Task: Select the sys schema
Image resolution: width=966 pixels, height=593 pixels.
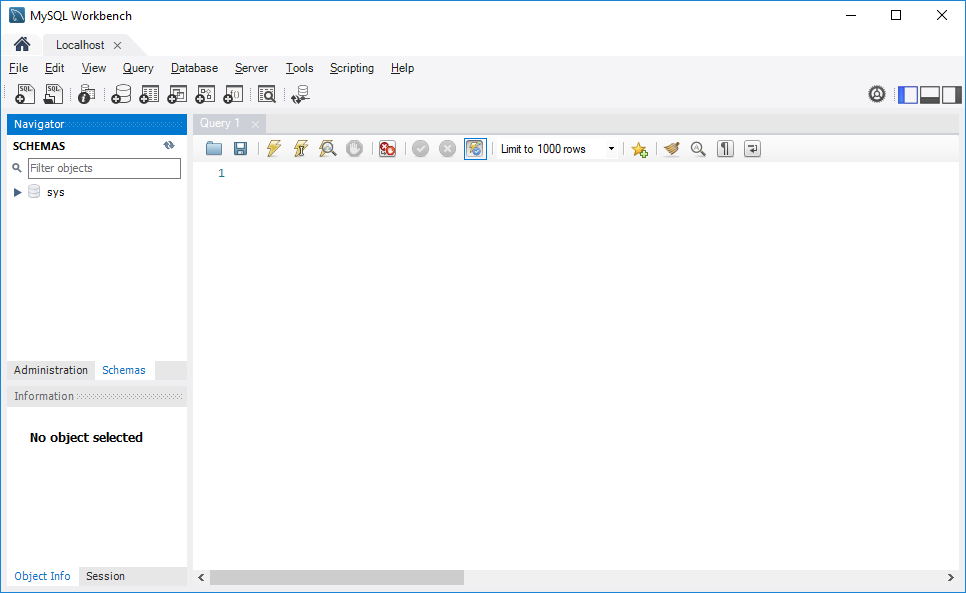Action: point(55,192)
